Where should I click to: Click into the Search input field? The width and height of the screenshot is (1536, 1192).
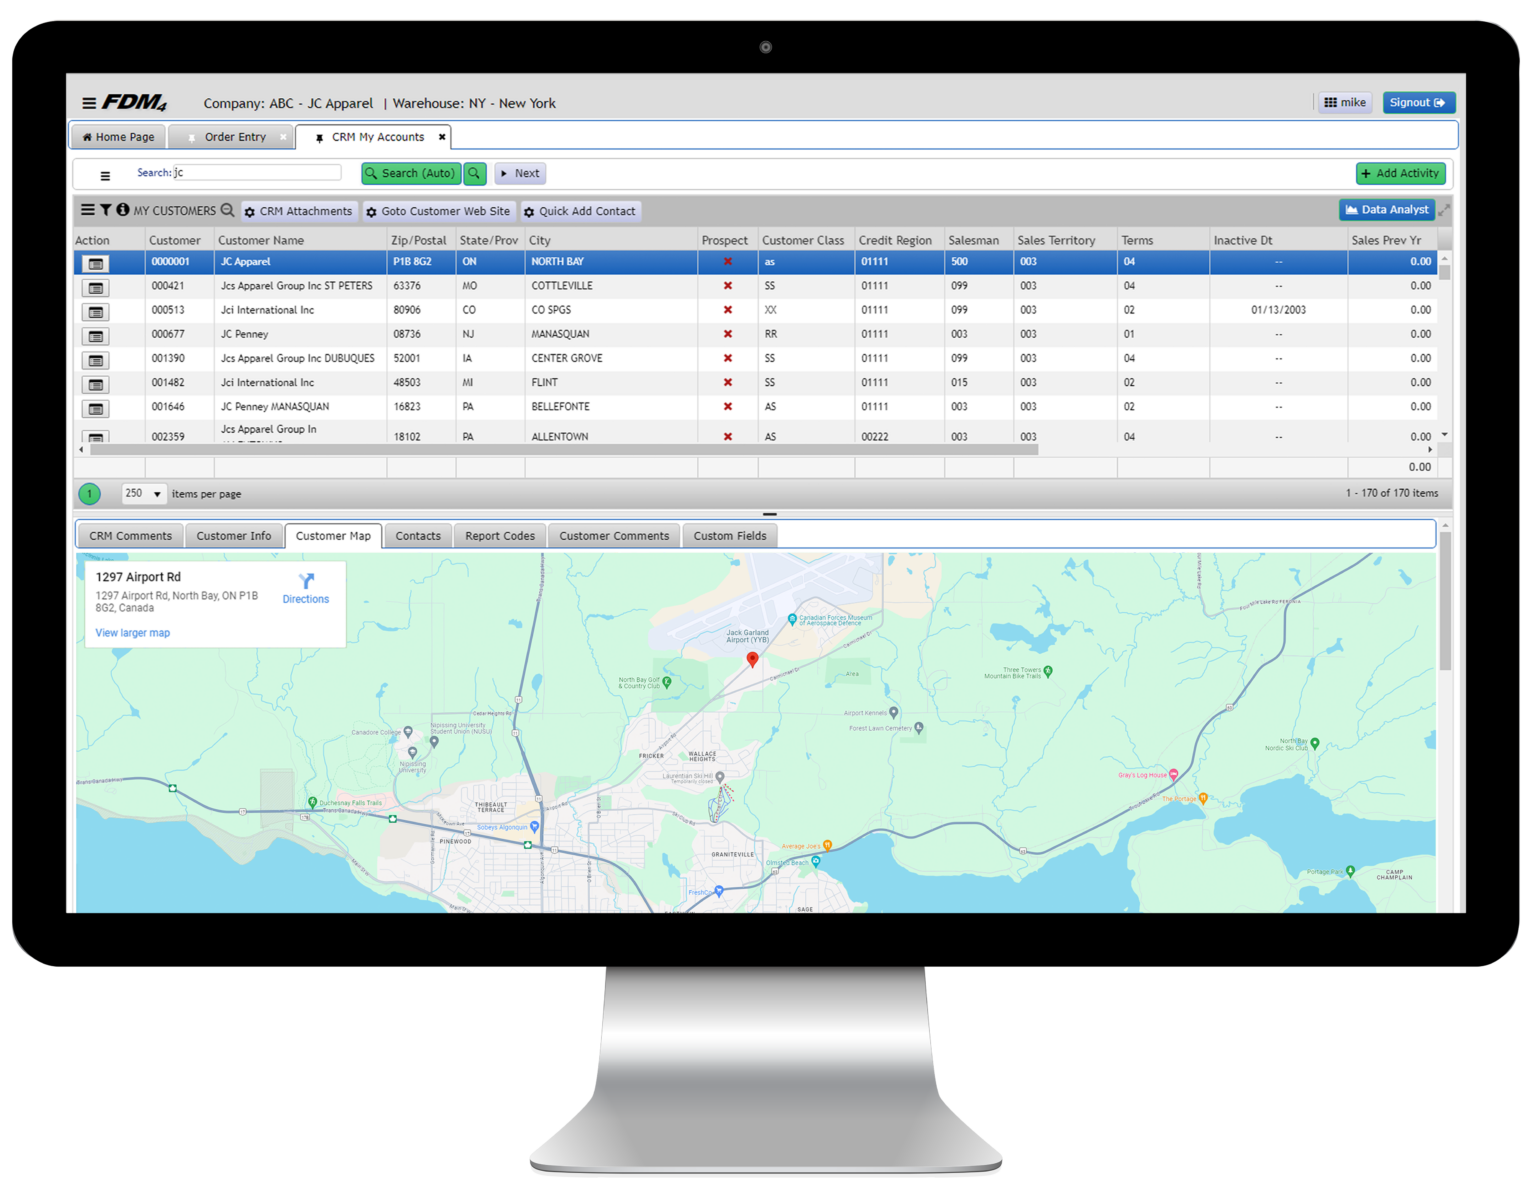click(258, 173)
